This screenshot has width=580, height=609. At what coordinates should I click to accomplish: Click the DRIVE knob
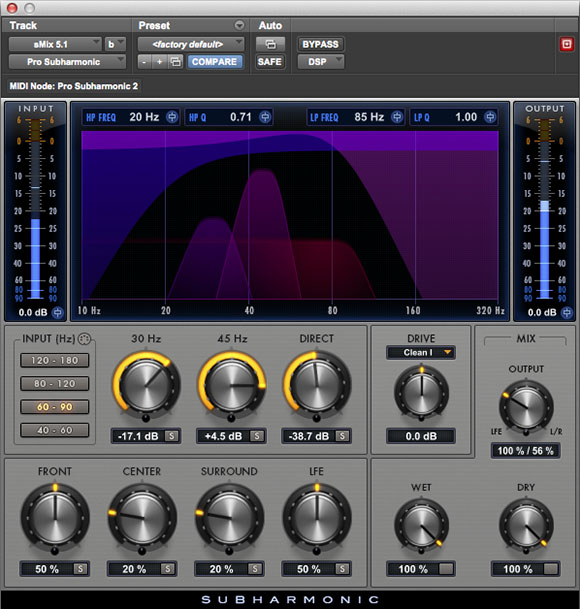coord(422,393)
